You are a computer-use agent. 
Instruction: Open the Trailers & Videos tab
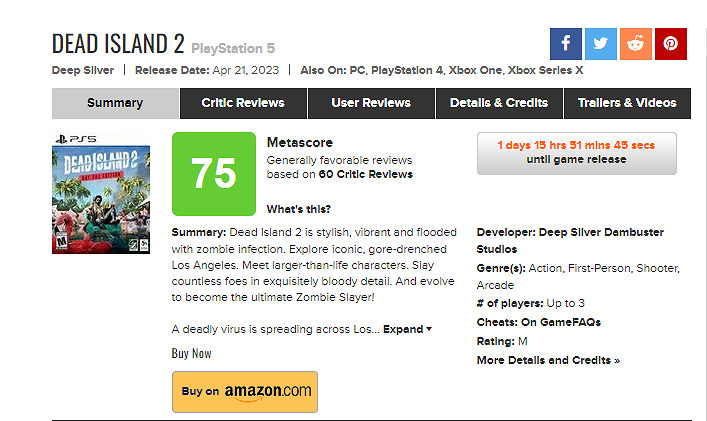click(627, 103)
